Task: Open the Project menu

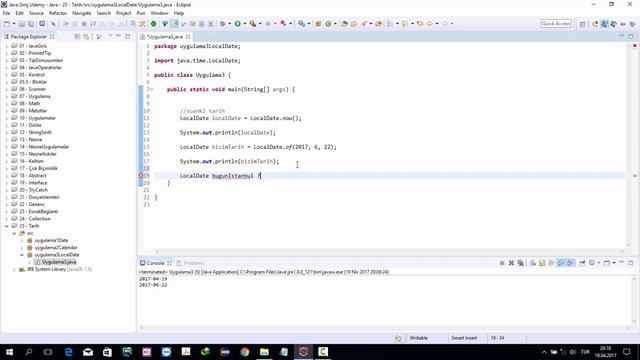Action: click(123, 13)
